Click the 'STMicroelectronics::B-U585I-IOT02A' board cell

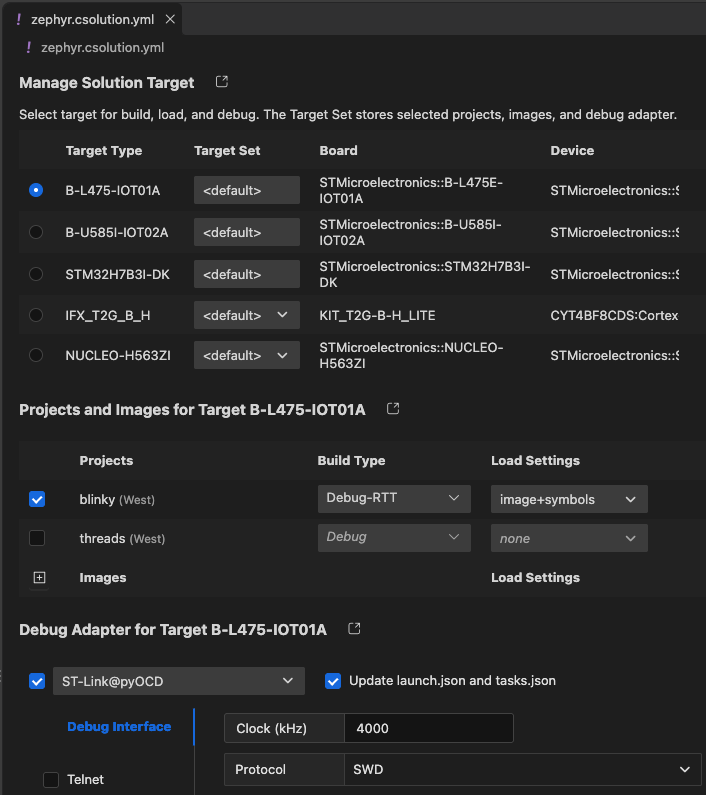pyautogui.click(x=410, y=232)
